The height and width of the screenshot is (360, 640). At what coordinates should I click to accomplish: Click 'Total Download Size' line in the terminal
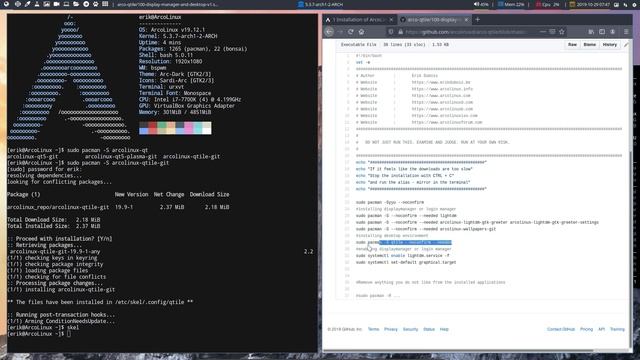point(53,220)
